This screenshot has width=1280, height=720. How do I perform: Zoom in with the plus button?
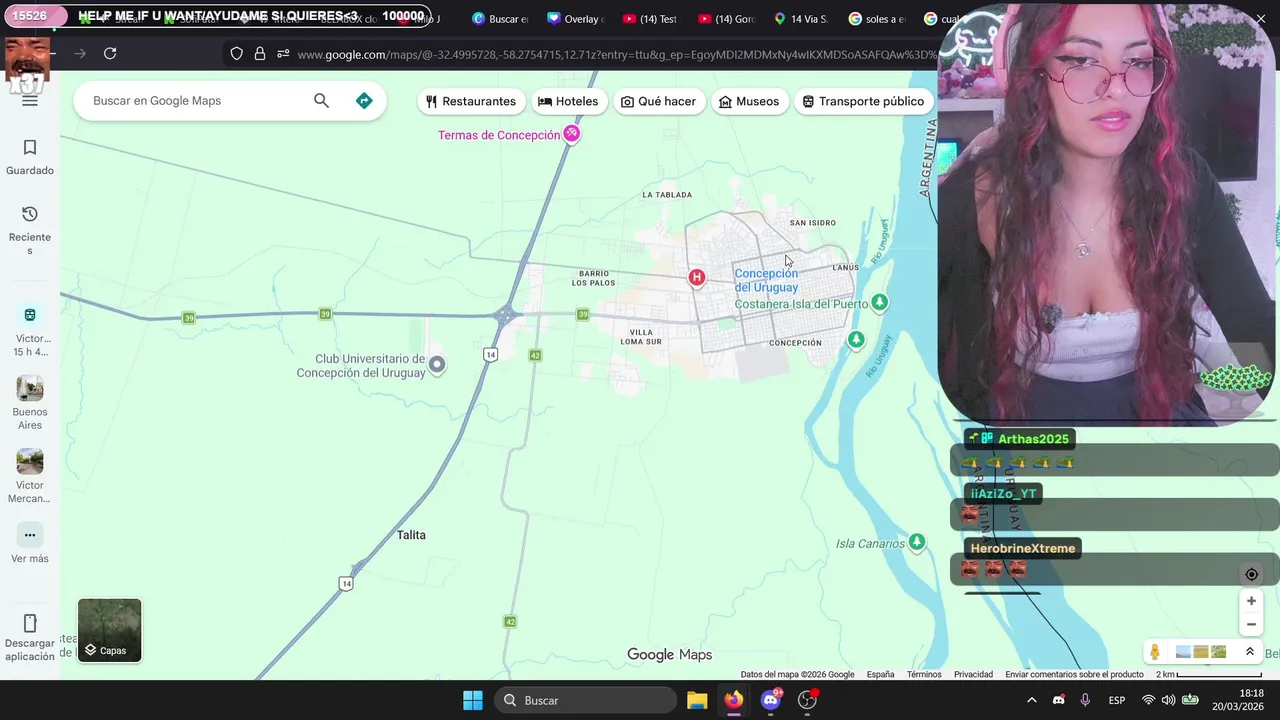[1251, 601]
